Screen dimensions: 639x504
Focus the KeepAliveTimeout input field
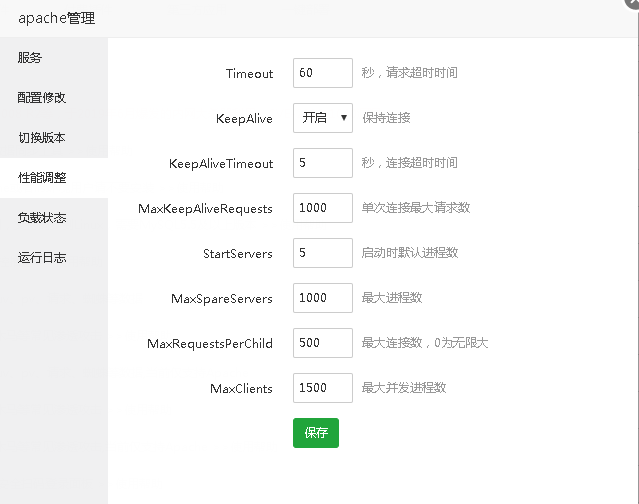pos(323,163)
